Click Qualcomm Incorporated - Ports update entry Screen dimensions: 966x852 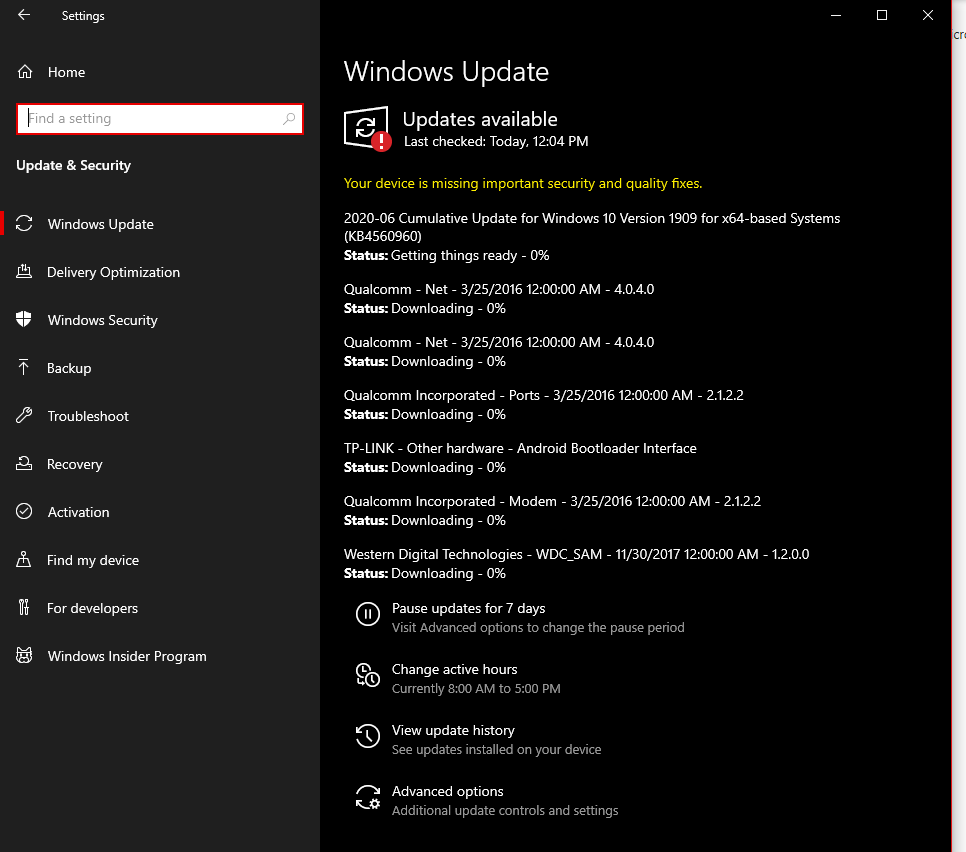pos(543,395)
